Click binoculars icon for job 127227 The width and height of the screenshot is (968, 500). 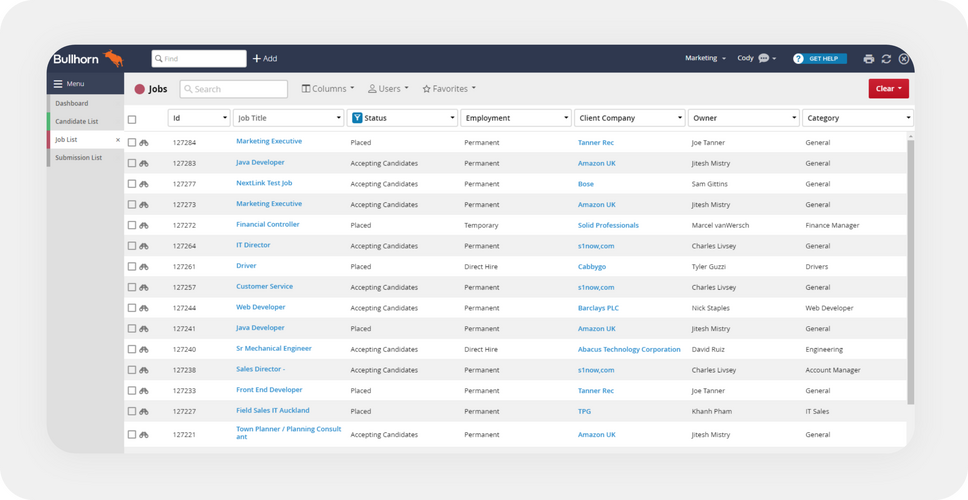click(144, 411)
